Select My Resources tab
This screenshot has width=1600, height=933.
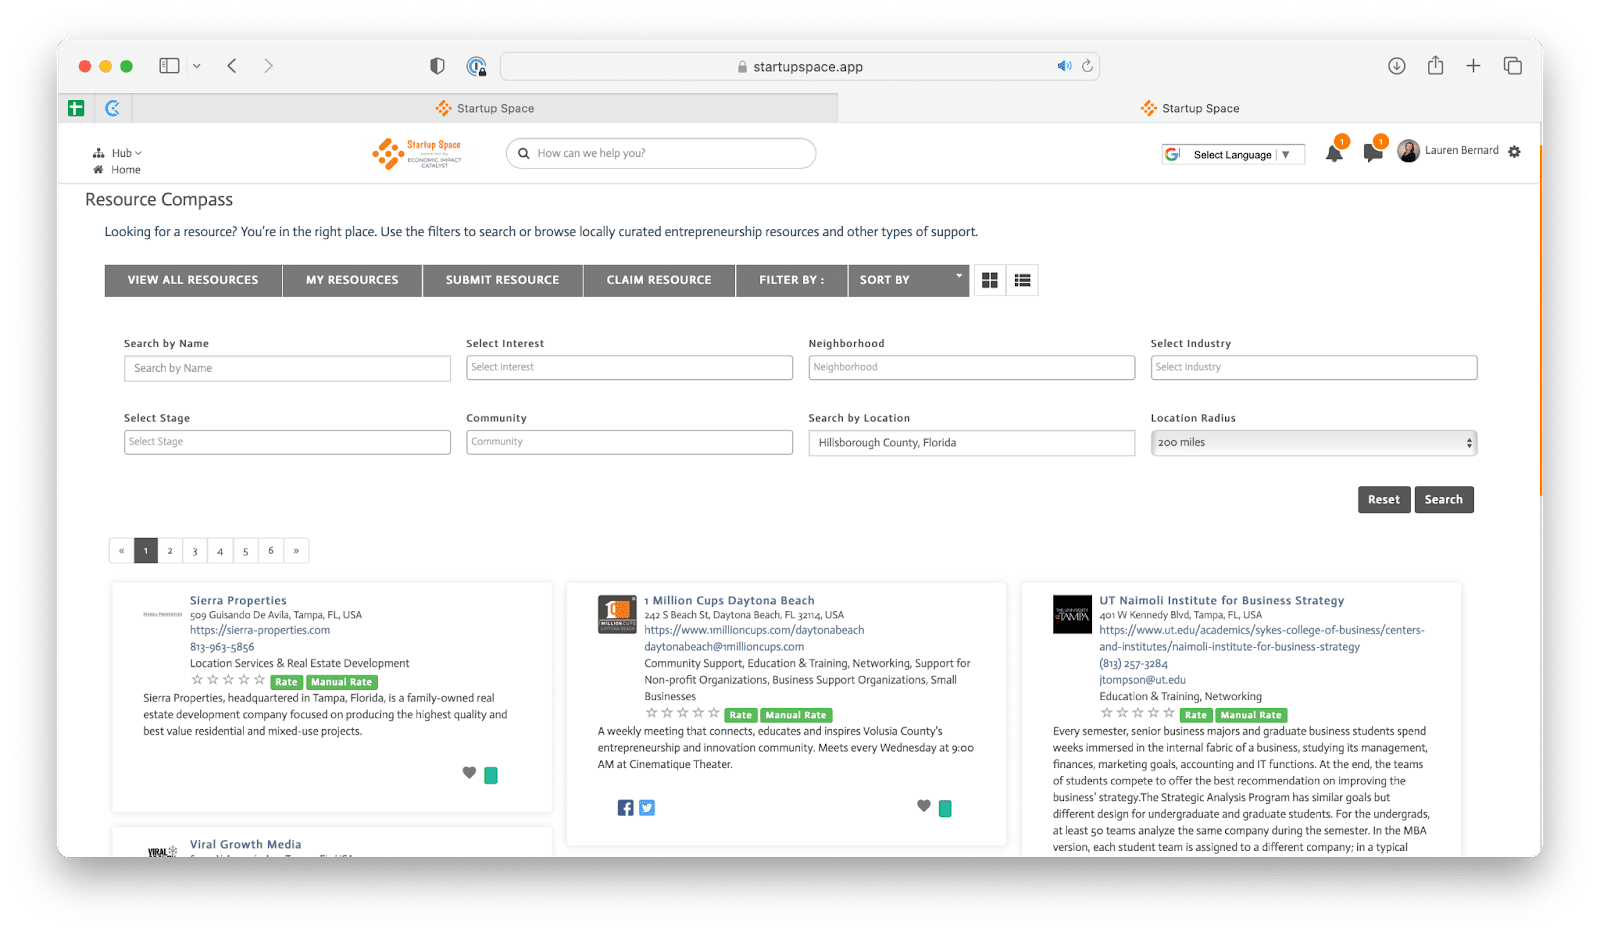click(x=352, y=280)
